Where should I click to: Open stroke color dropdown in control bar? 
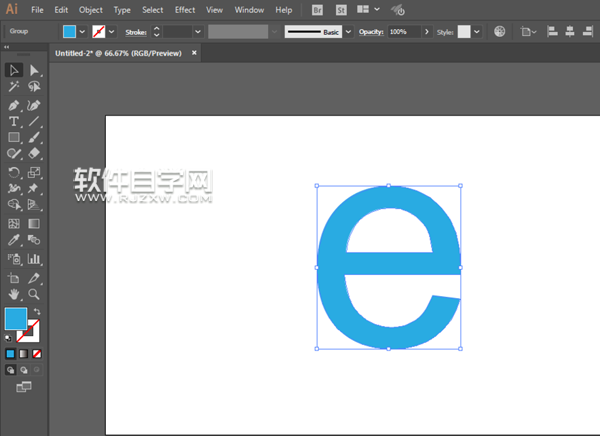tap(111, 31)
